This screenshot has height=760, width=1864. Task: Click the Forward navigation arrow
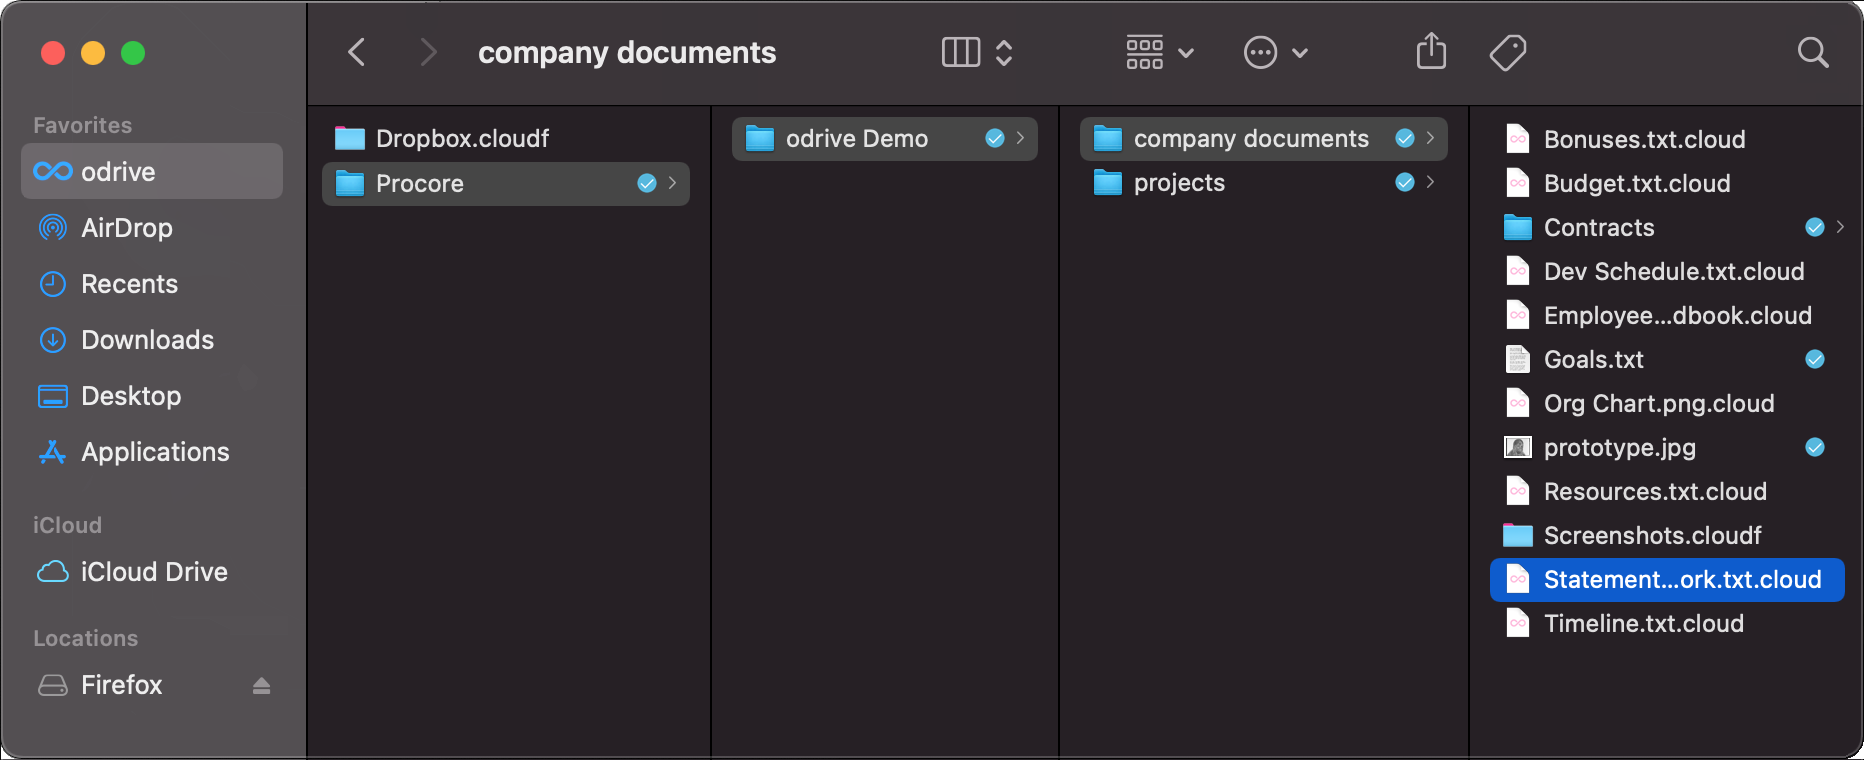428,52
